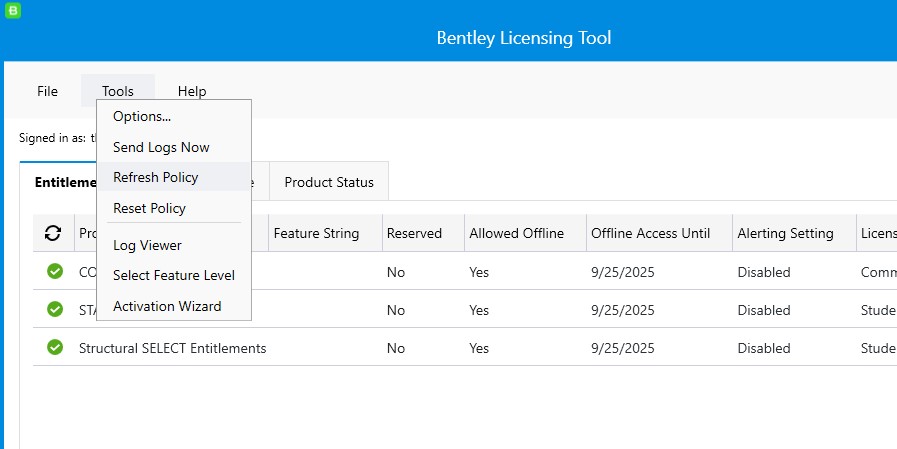Click the green checkmark in first entitlement row
This screenshot has width=897, height=449.
[x=55, y=272]
